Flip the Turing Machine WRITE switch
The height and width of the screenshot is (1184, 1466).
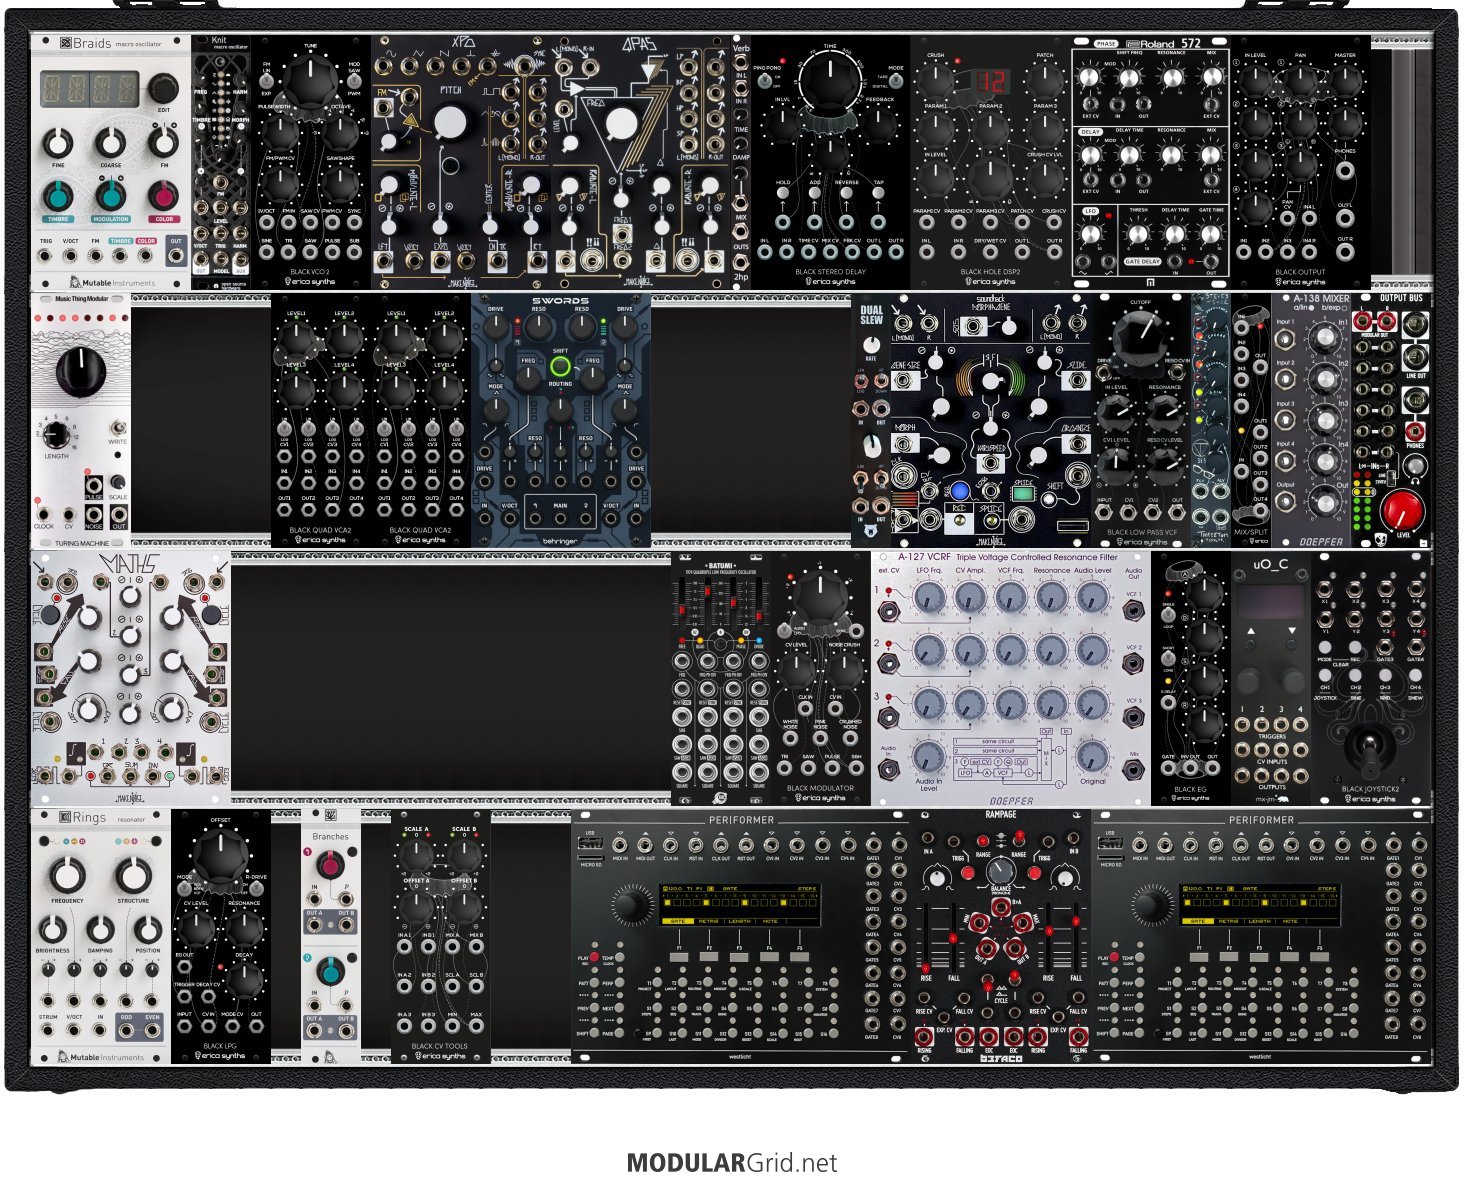click(x=118, y=427)
